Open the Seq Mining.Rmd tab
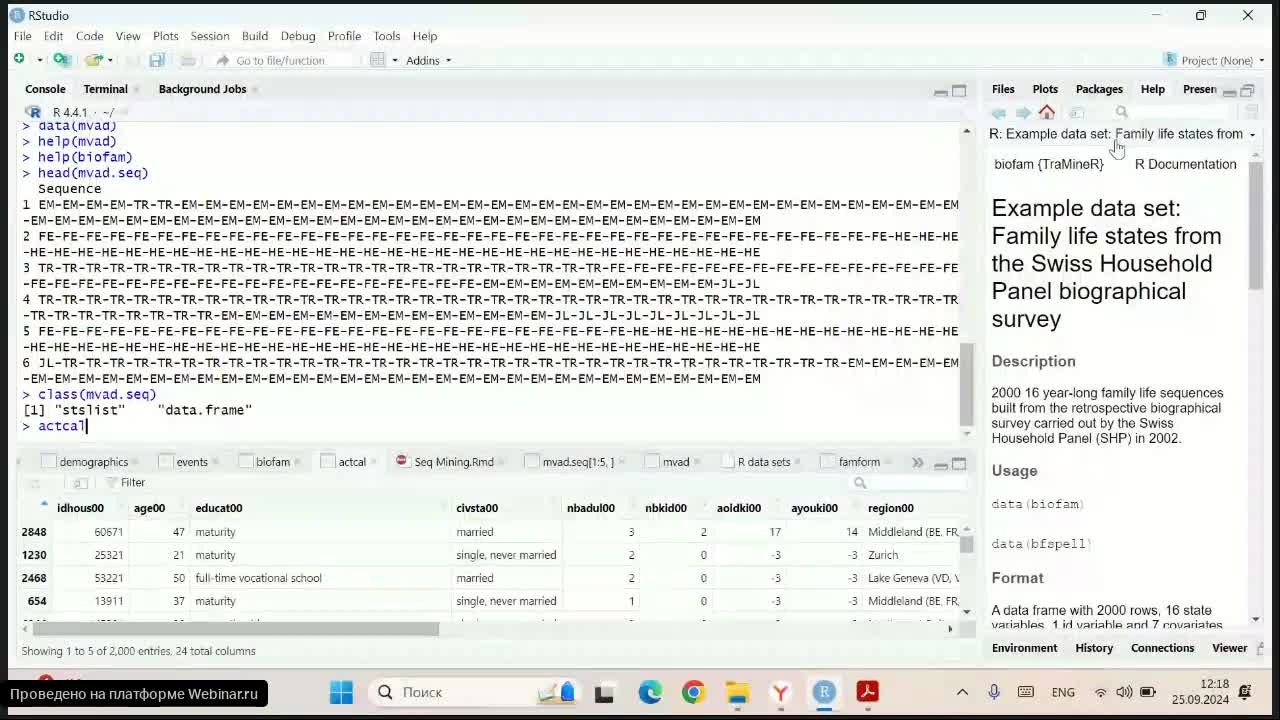1280x720 pixels. tap(453, 462)
